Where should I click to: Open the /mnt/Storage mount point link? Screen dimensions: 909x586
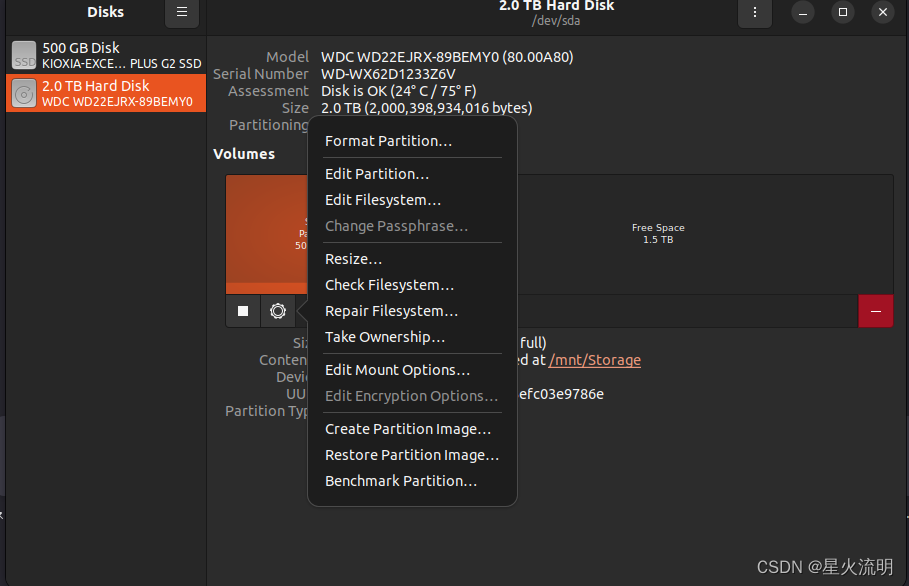coord(594,360)
